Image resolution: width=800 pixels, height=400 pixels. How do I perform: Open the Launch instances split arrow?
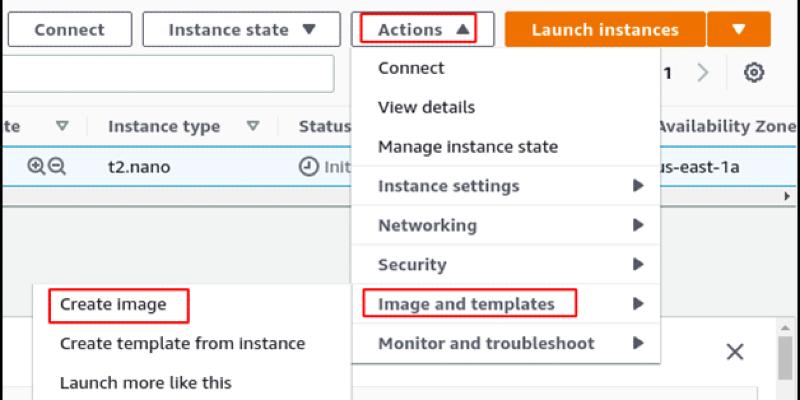[738, 29]
